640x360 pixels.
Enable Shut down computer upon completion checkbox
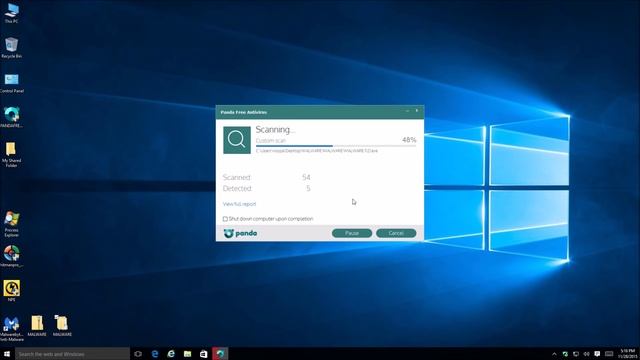(x=225, y=219)
